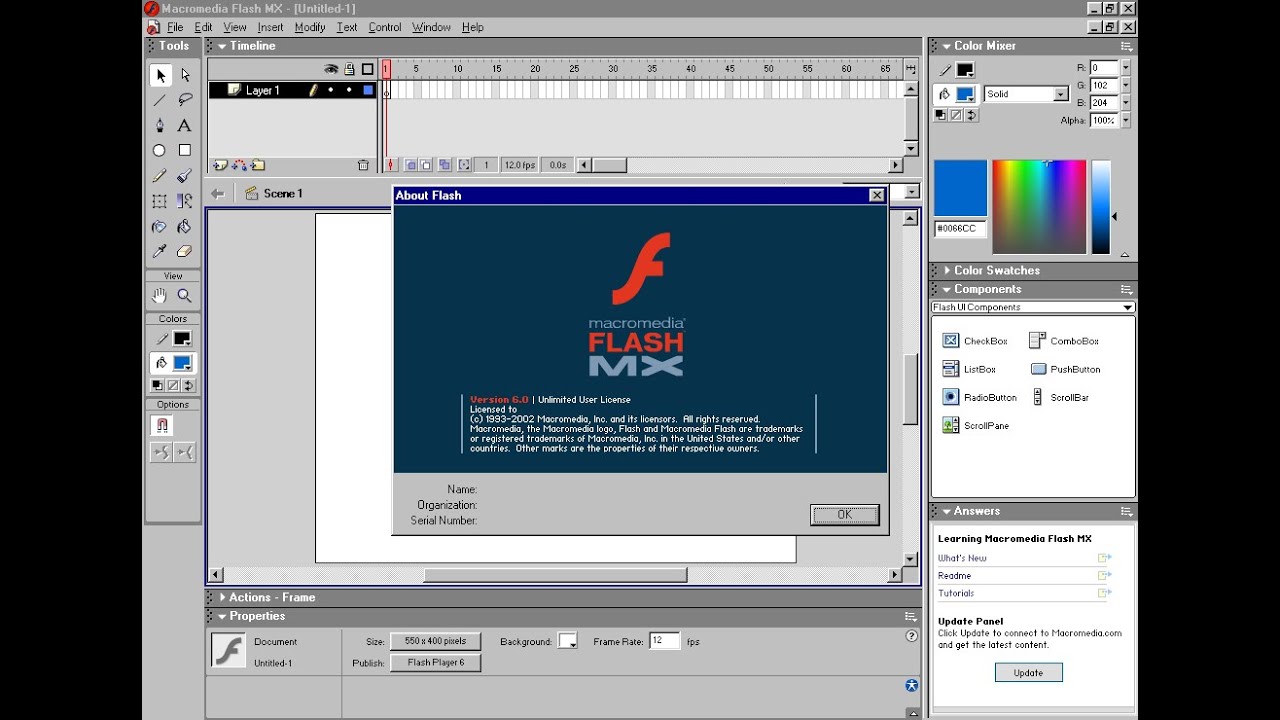Viewport: 1280px width, 720px height.
Task: Collapse the Color Mixer panel
Action: click(947, 46)
